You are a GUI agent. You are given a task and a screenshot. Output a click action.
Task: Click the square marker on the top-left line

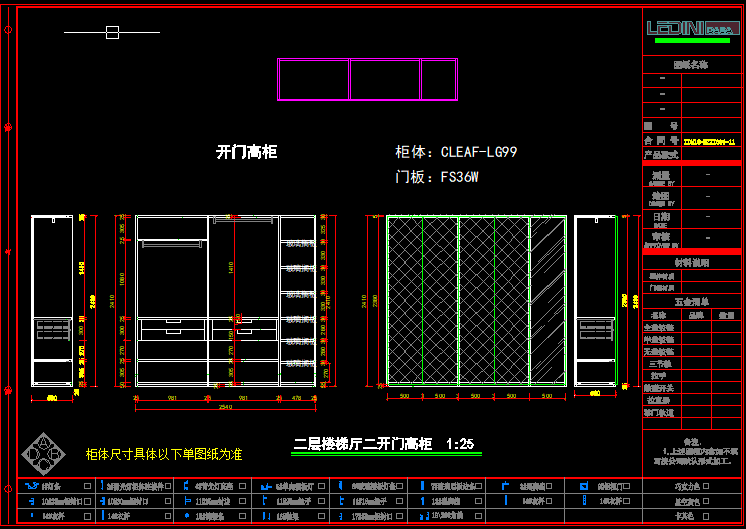tap(112, 32)
